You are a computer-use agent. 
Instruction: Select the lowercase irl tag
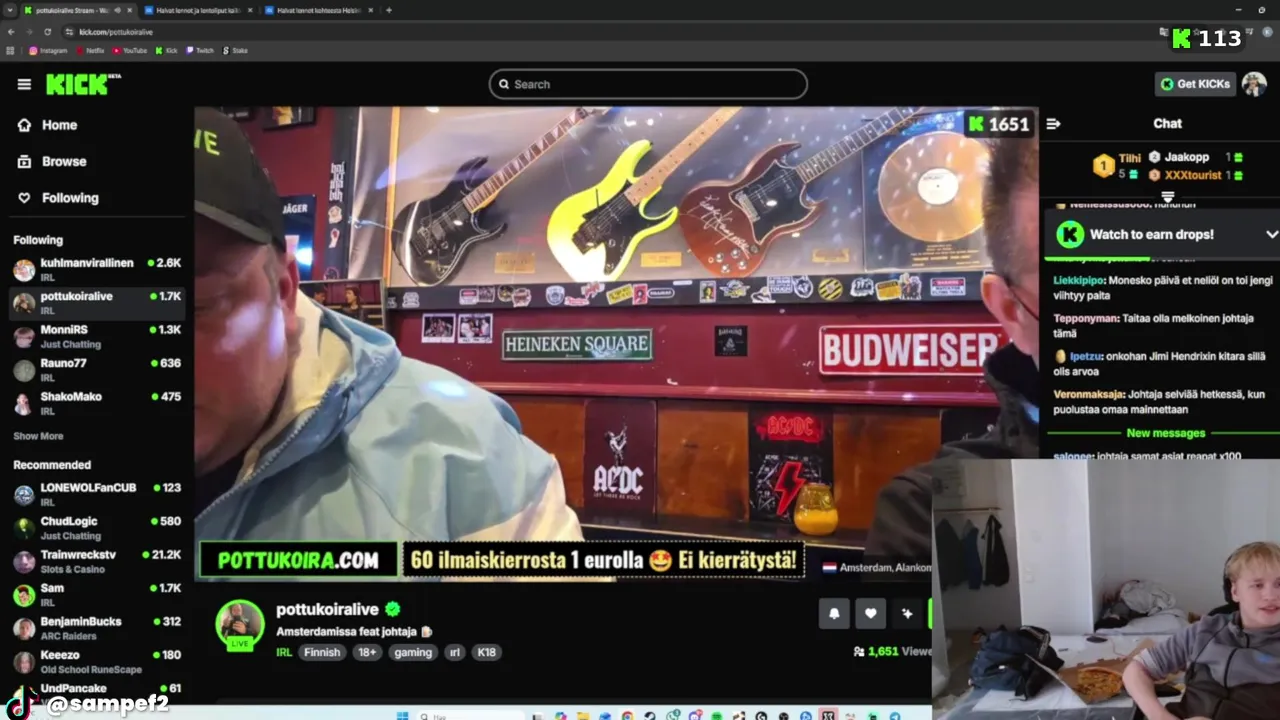[455, 652]
